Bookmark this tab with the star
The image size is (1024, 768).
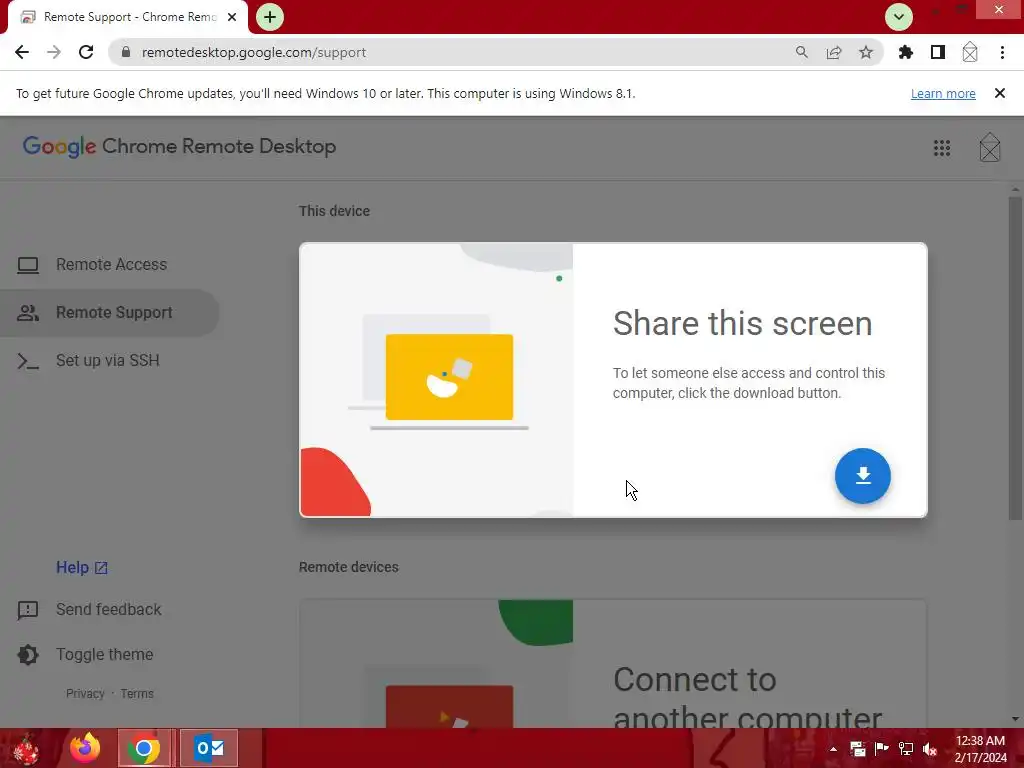[x=866, y=52]
